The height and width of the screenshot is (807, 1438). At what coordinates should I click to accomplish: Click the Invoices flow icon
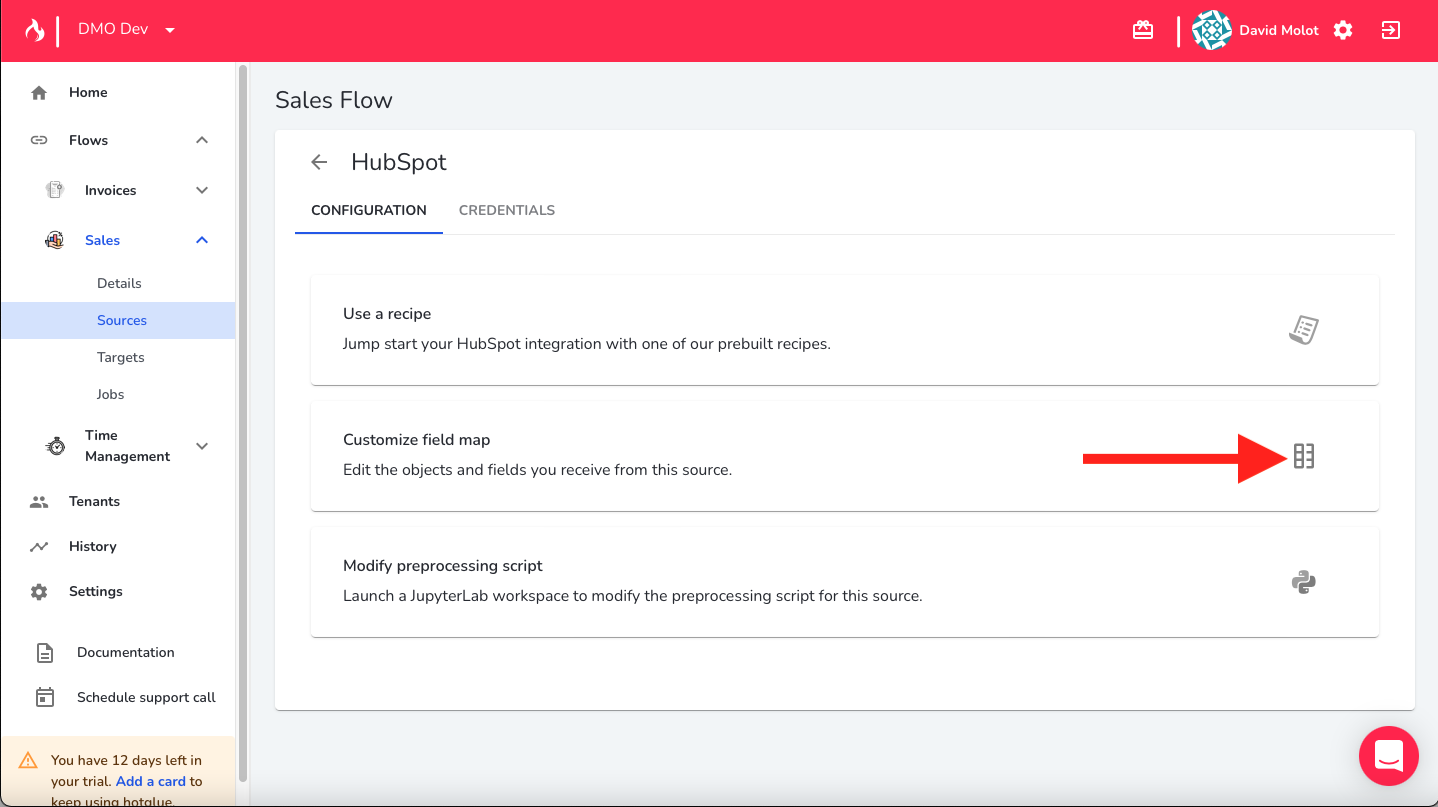[55, 190]
